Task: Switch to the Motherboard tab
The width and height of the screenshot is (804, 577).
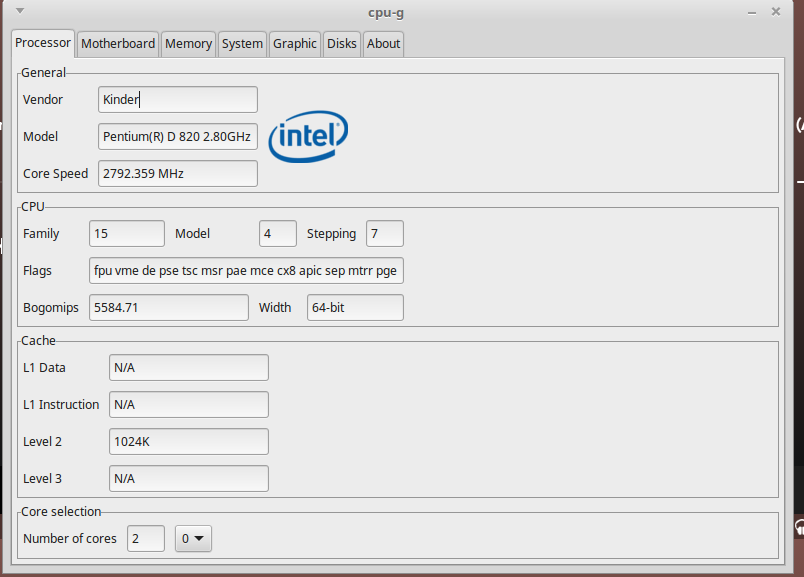Action: pyautogui.click(x=118, y=44)
